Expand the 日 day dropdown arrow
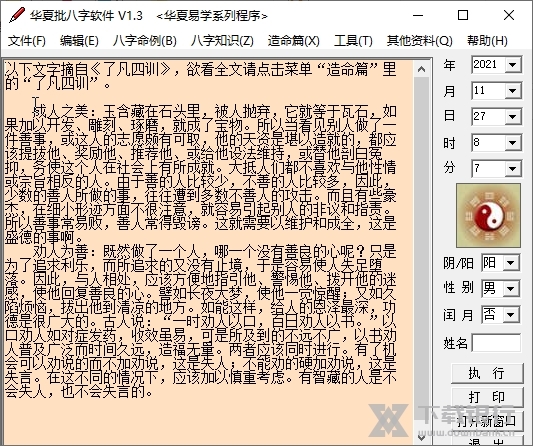Viewport: 533px width, 446px height. 513,117
